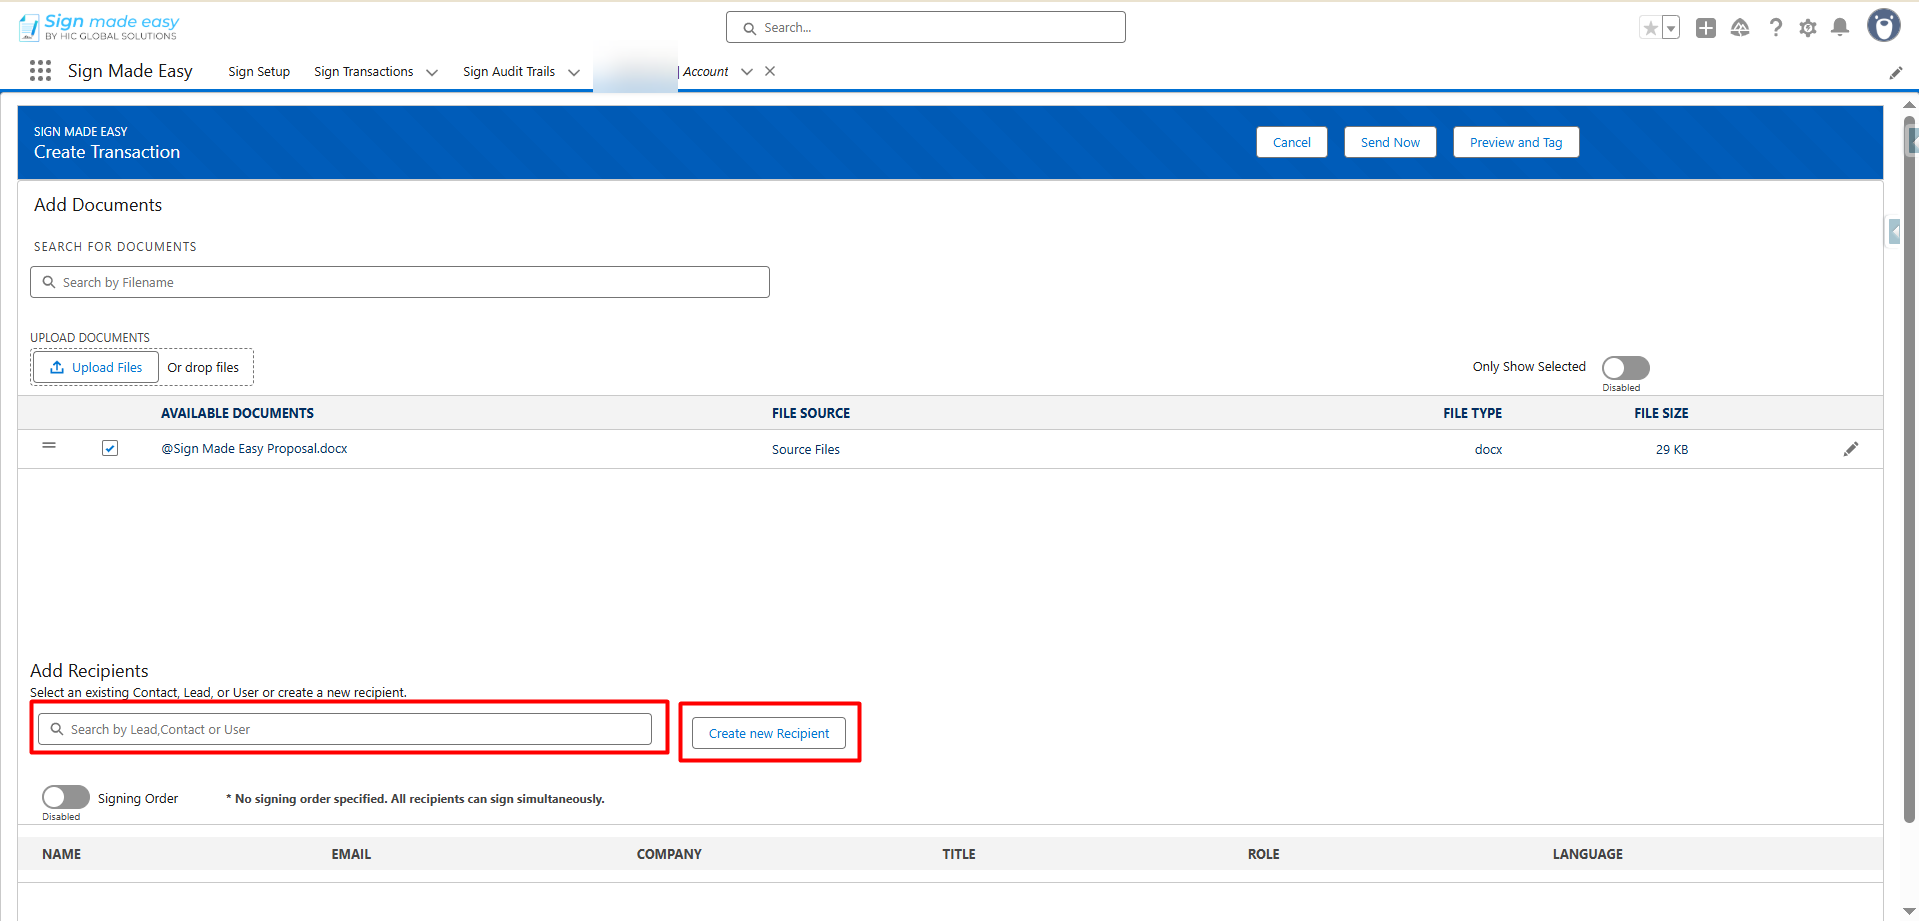Open the Global Actions plus icon
This screenshot has height=921, width=1919.
pyautogui.click(x=1706, y=28)
